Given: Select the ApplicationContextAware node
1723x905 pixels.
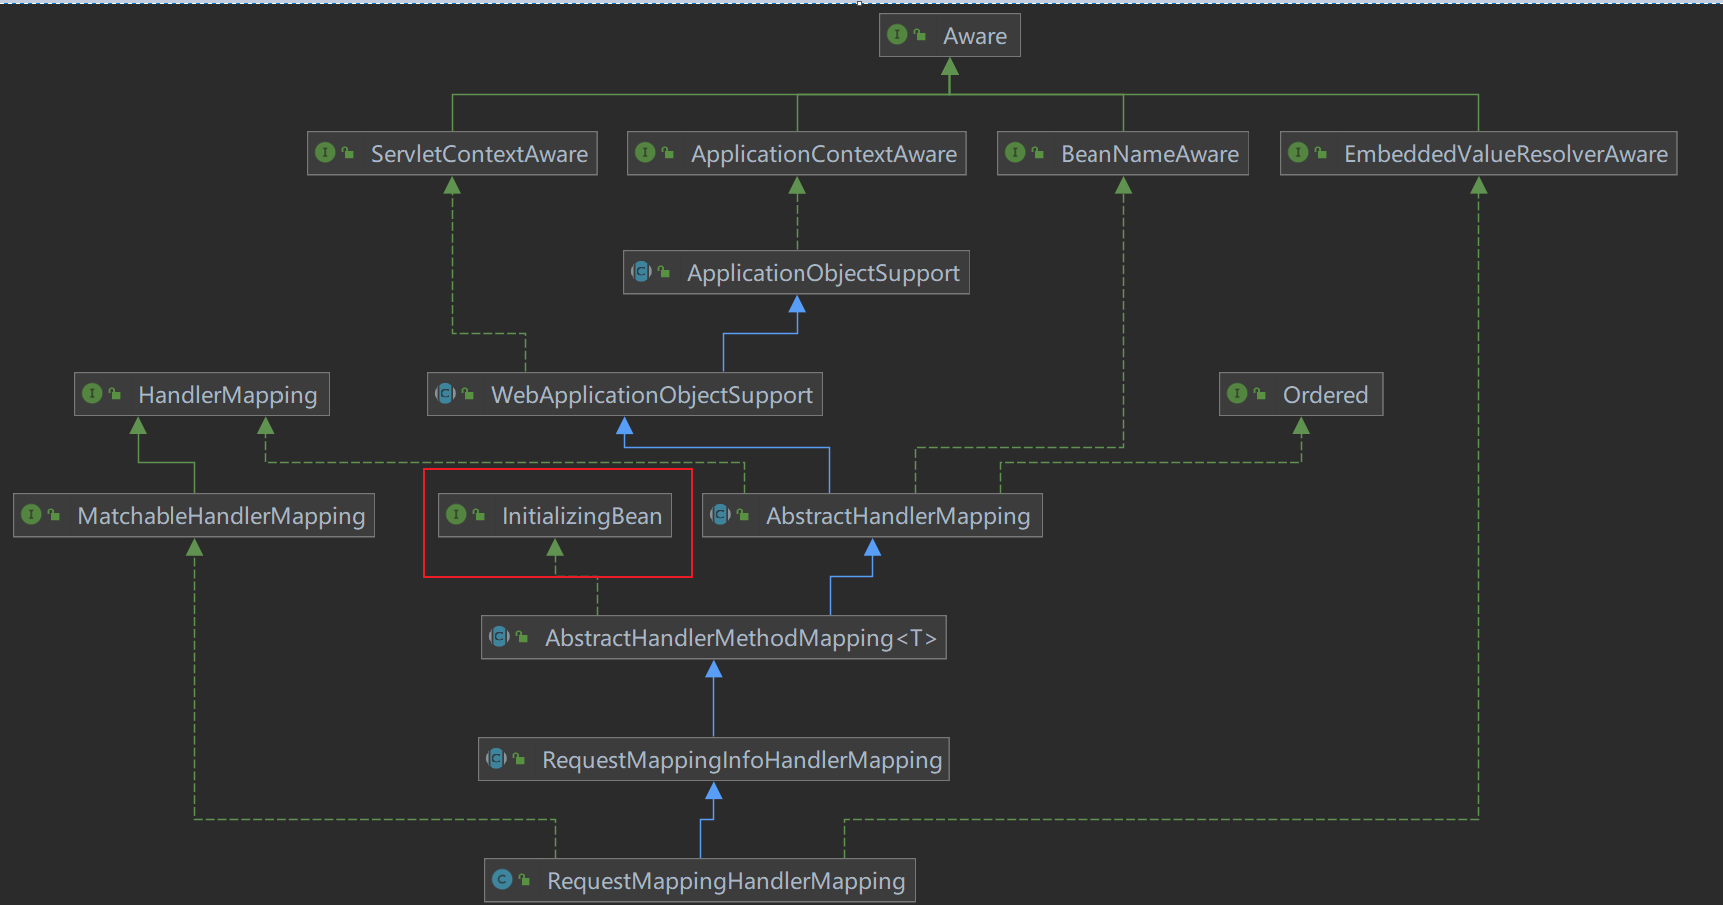Looking at the screenshot, I should tap(796, 154).
